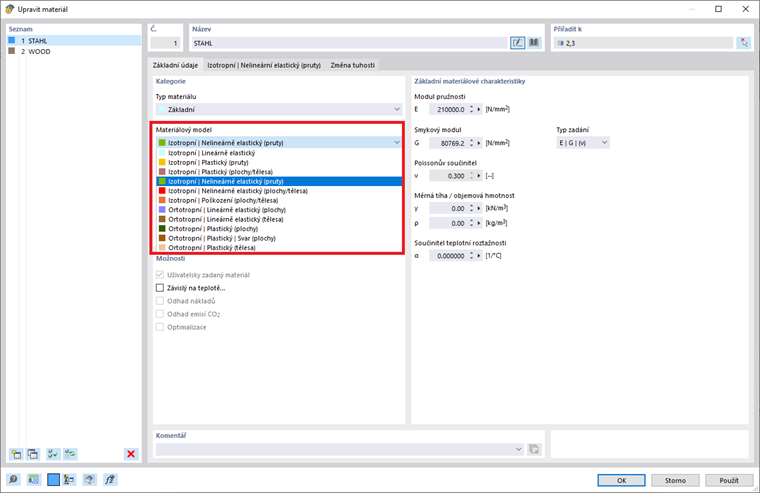Click the thermal expansion α field 0.000000
This screenshot has height=493, width=760.
[448, 256]
